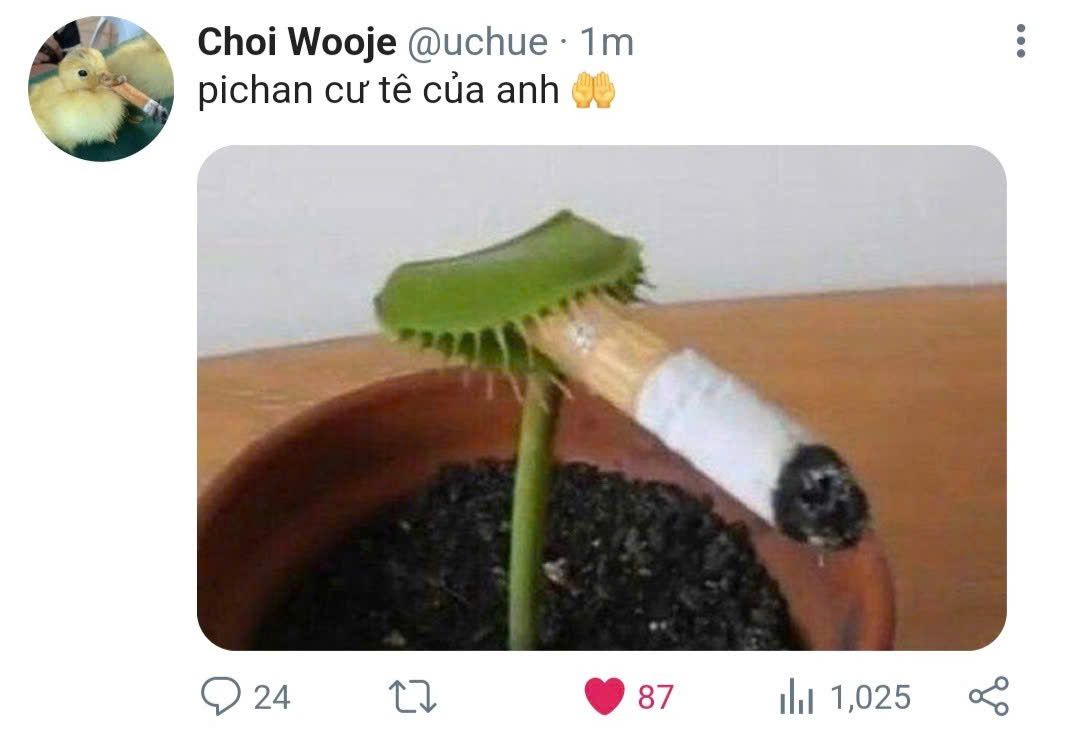Open the view analytics bar chart icon
The image size is (1080, 734).
(x=796, y=696)
